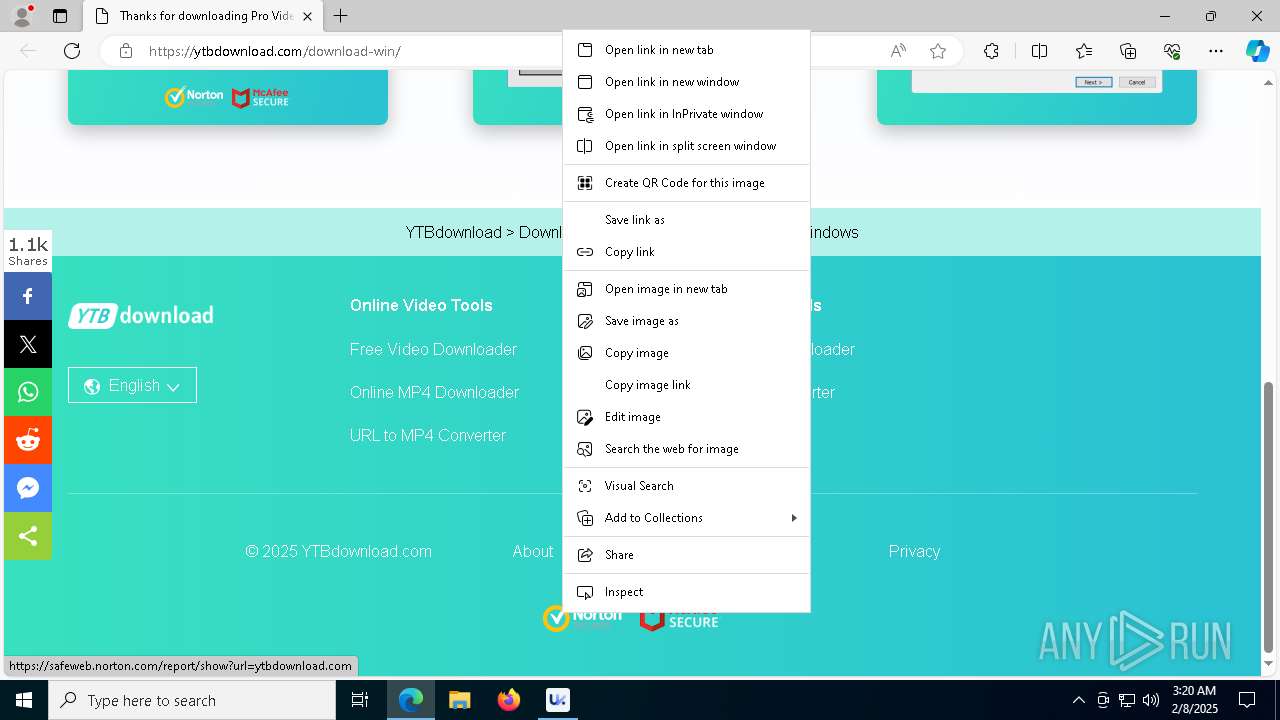This screenshot has width=1280, height=720.
Task: Open Task View on taskbar
Action: point(360,700)
